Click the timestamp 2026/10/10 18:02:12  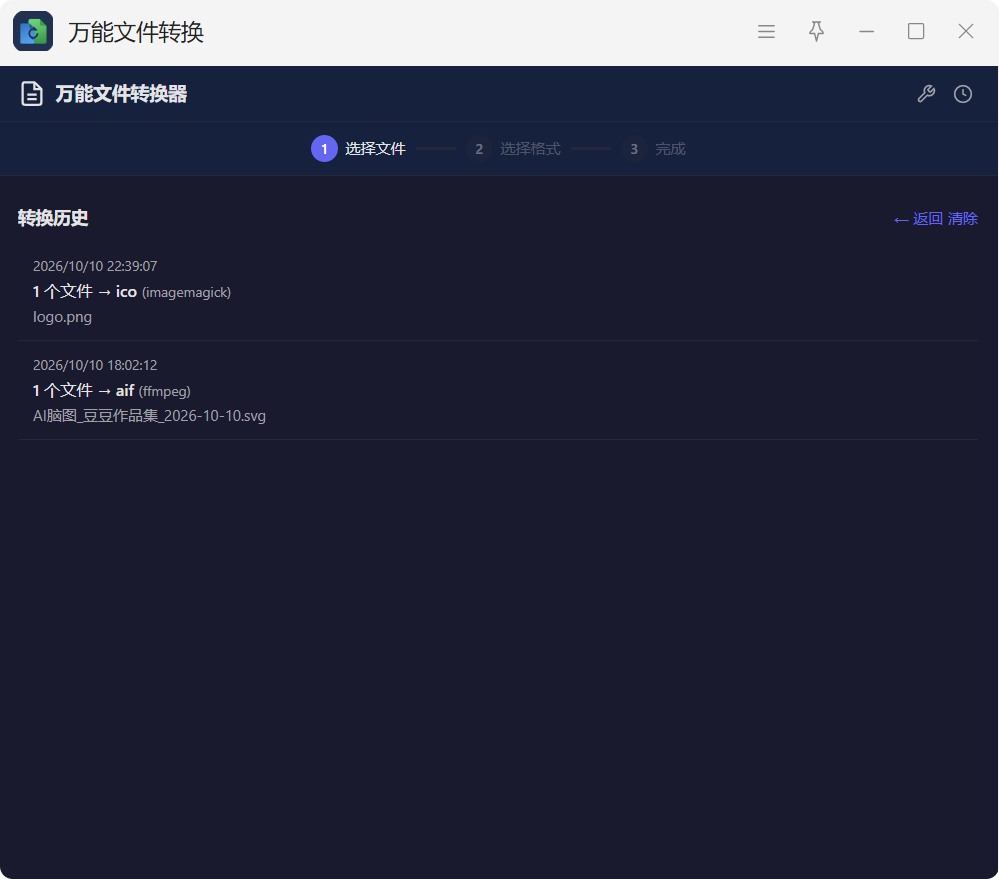[x=95, y=365]
